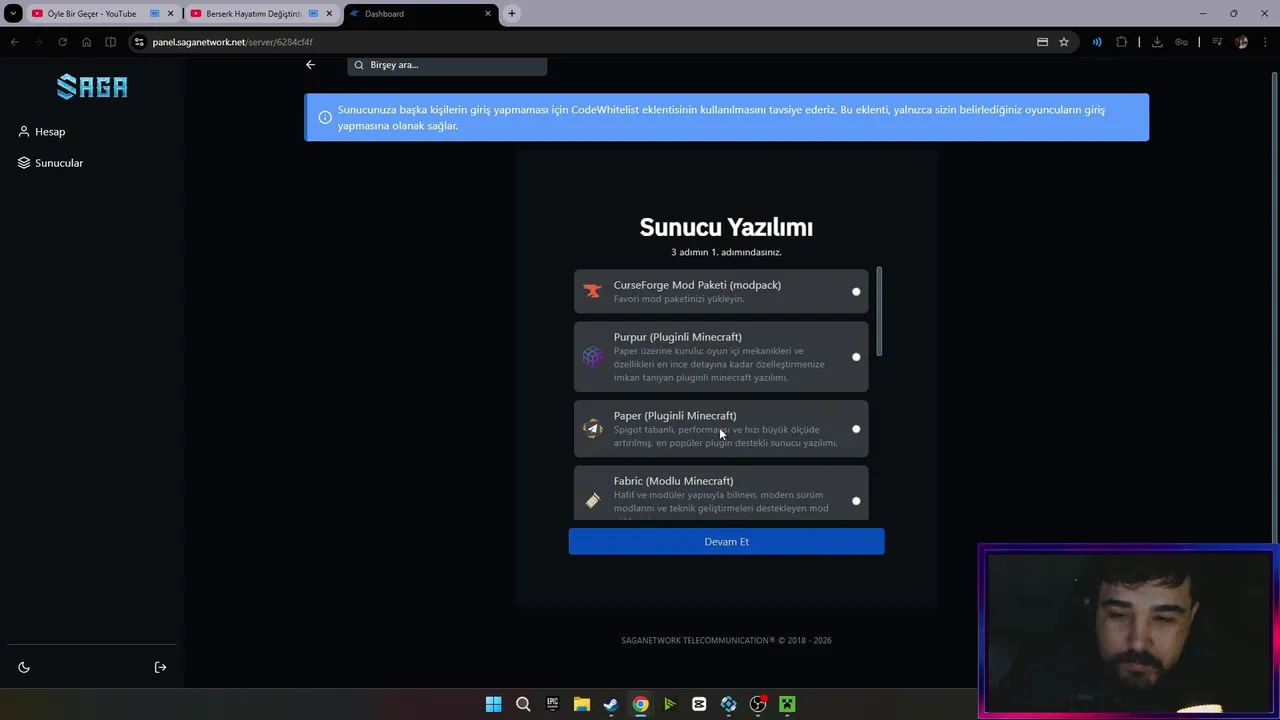Click the info icon in the blue notice
This screenshot has height=720, width=1280.
(x=325, y=117)
